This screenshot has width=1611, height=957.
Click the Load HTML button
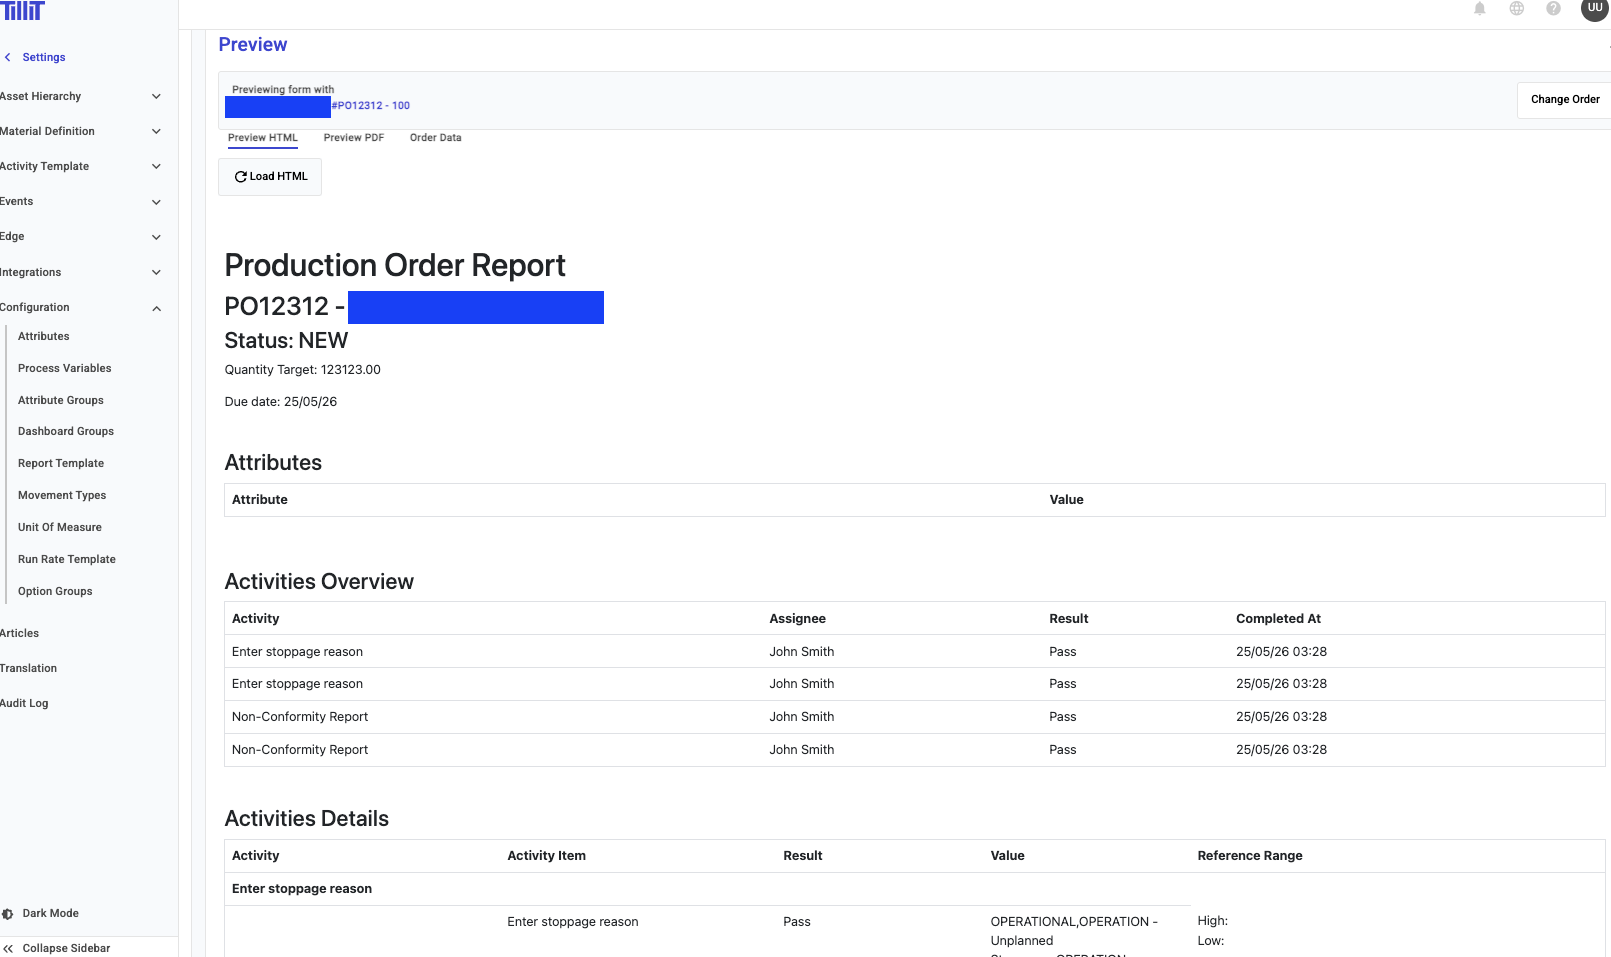270,177
